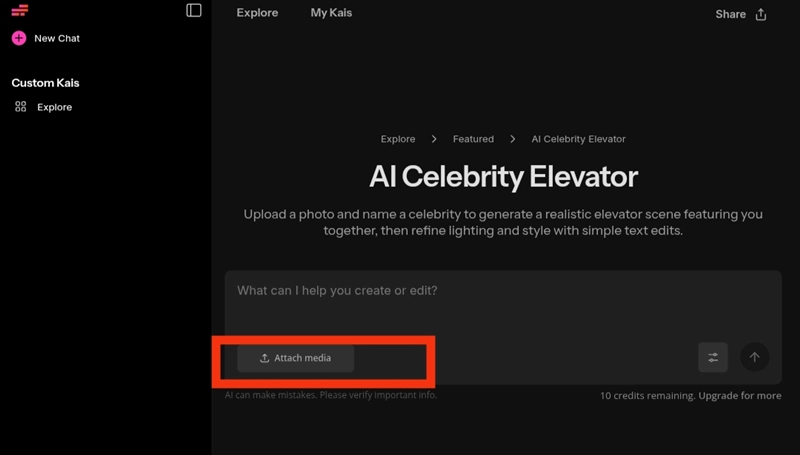
Task: Click the share upload icon
Action: tap(761, 15)
